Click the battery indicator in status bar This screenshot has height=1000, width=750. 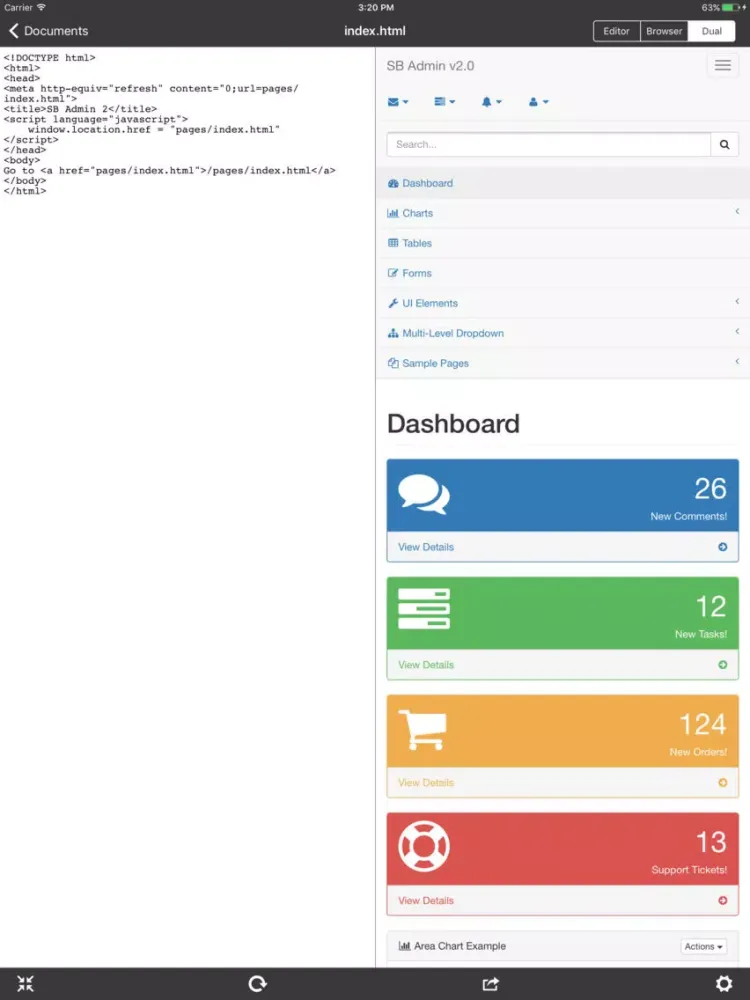point(732,8)
